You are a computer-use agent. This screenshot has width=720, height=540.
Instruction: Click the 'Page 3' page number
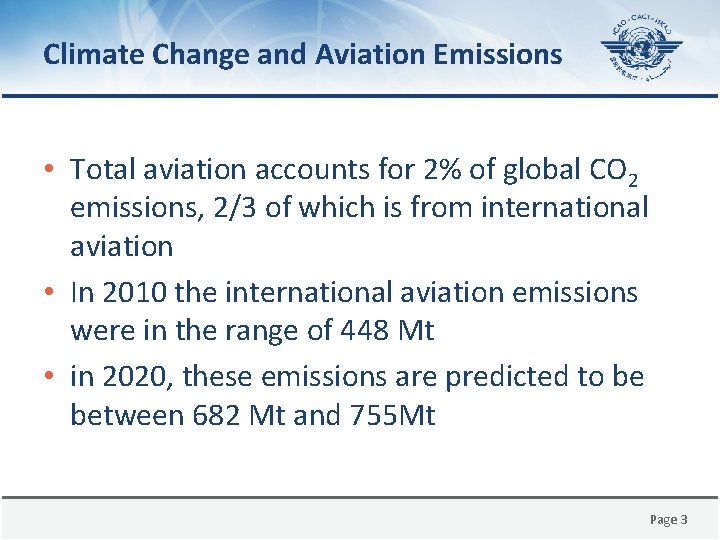click(x=668, y=519)
